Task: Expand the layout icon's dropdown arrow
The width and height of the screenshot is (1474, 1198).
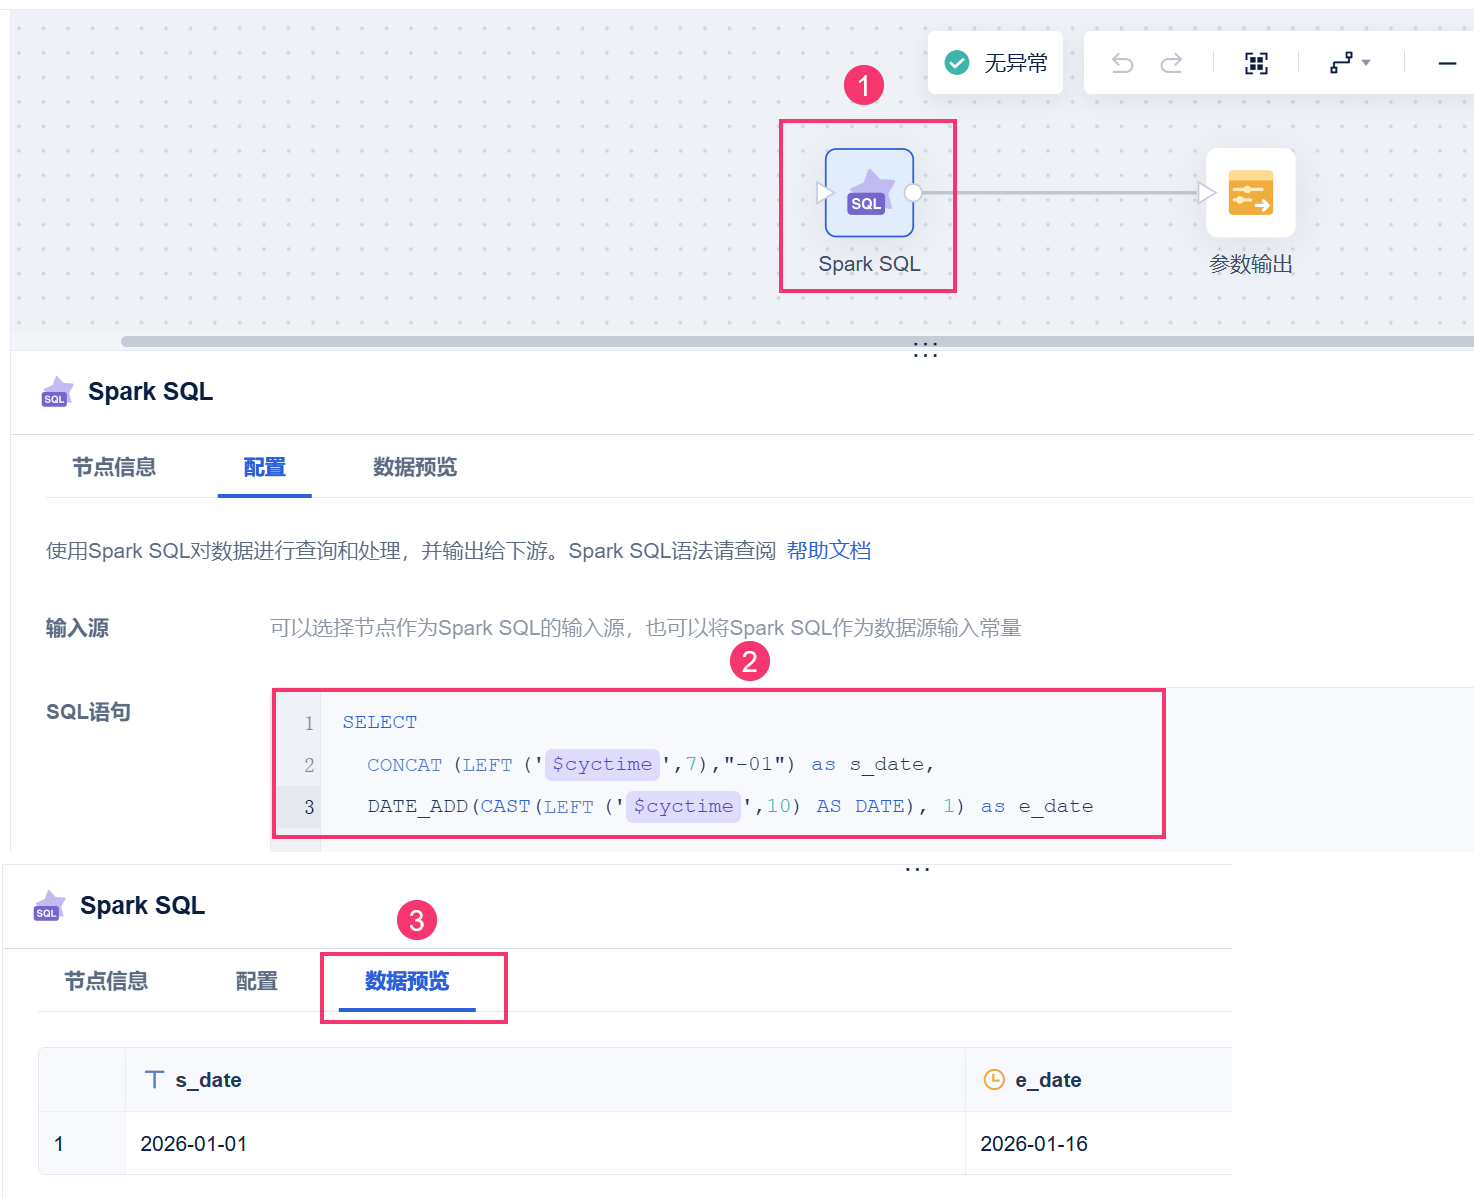Action: (x=1366, y=63)
